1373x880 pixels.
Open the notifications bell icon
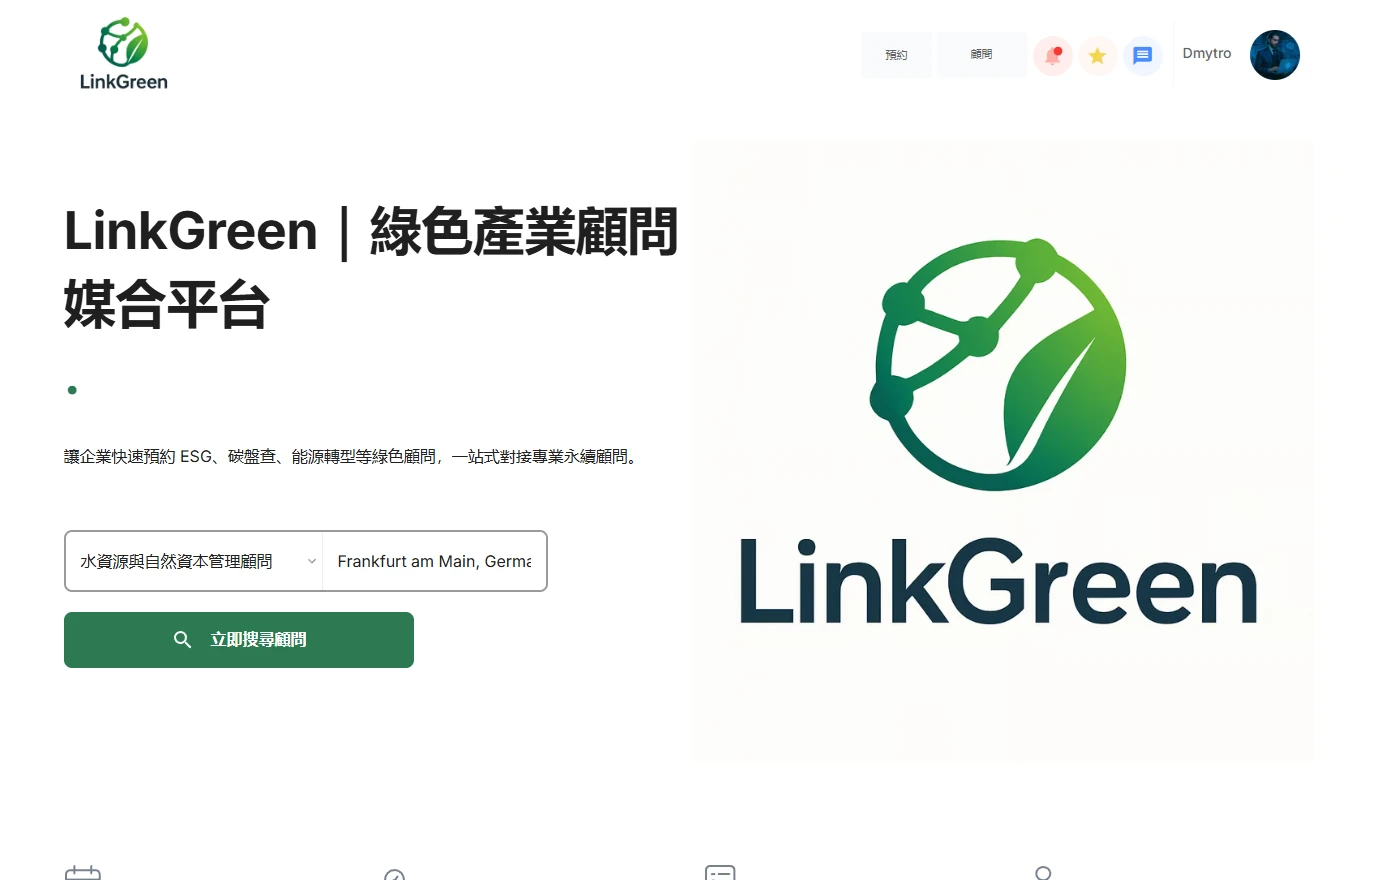point(1052,56)
